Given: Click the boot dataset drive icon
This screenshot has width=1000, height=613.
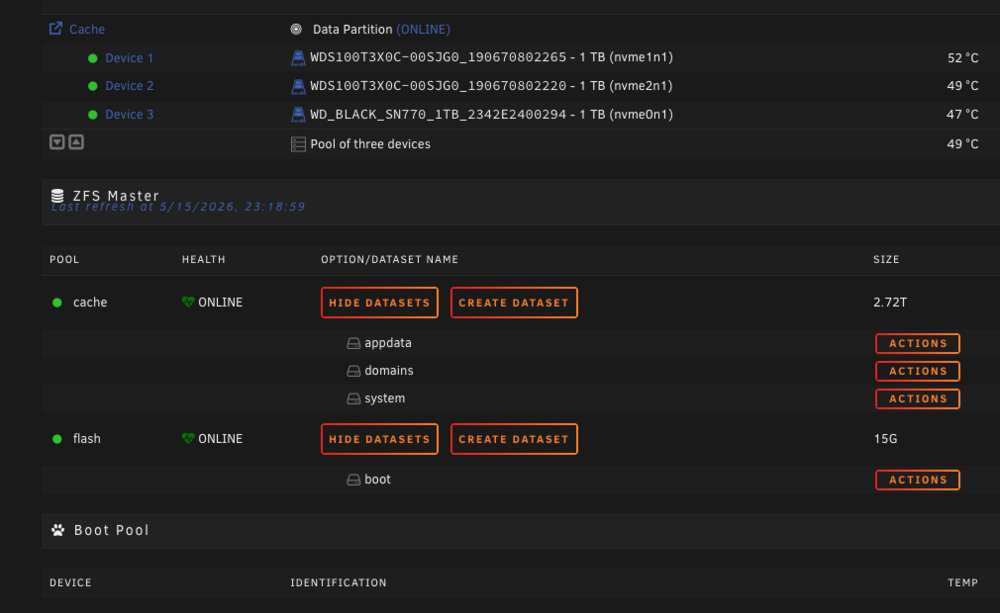Looking at the screenshot, I should [x=353, y=480].
